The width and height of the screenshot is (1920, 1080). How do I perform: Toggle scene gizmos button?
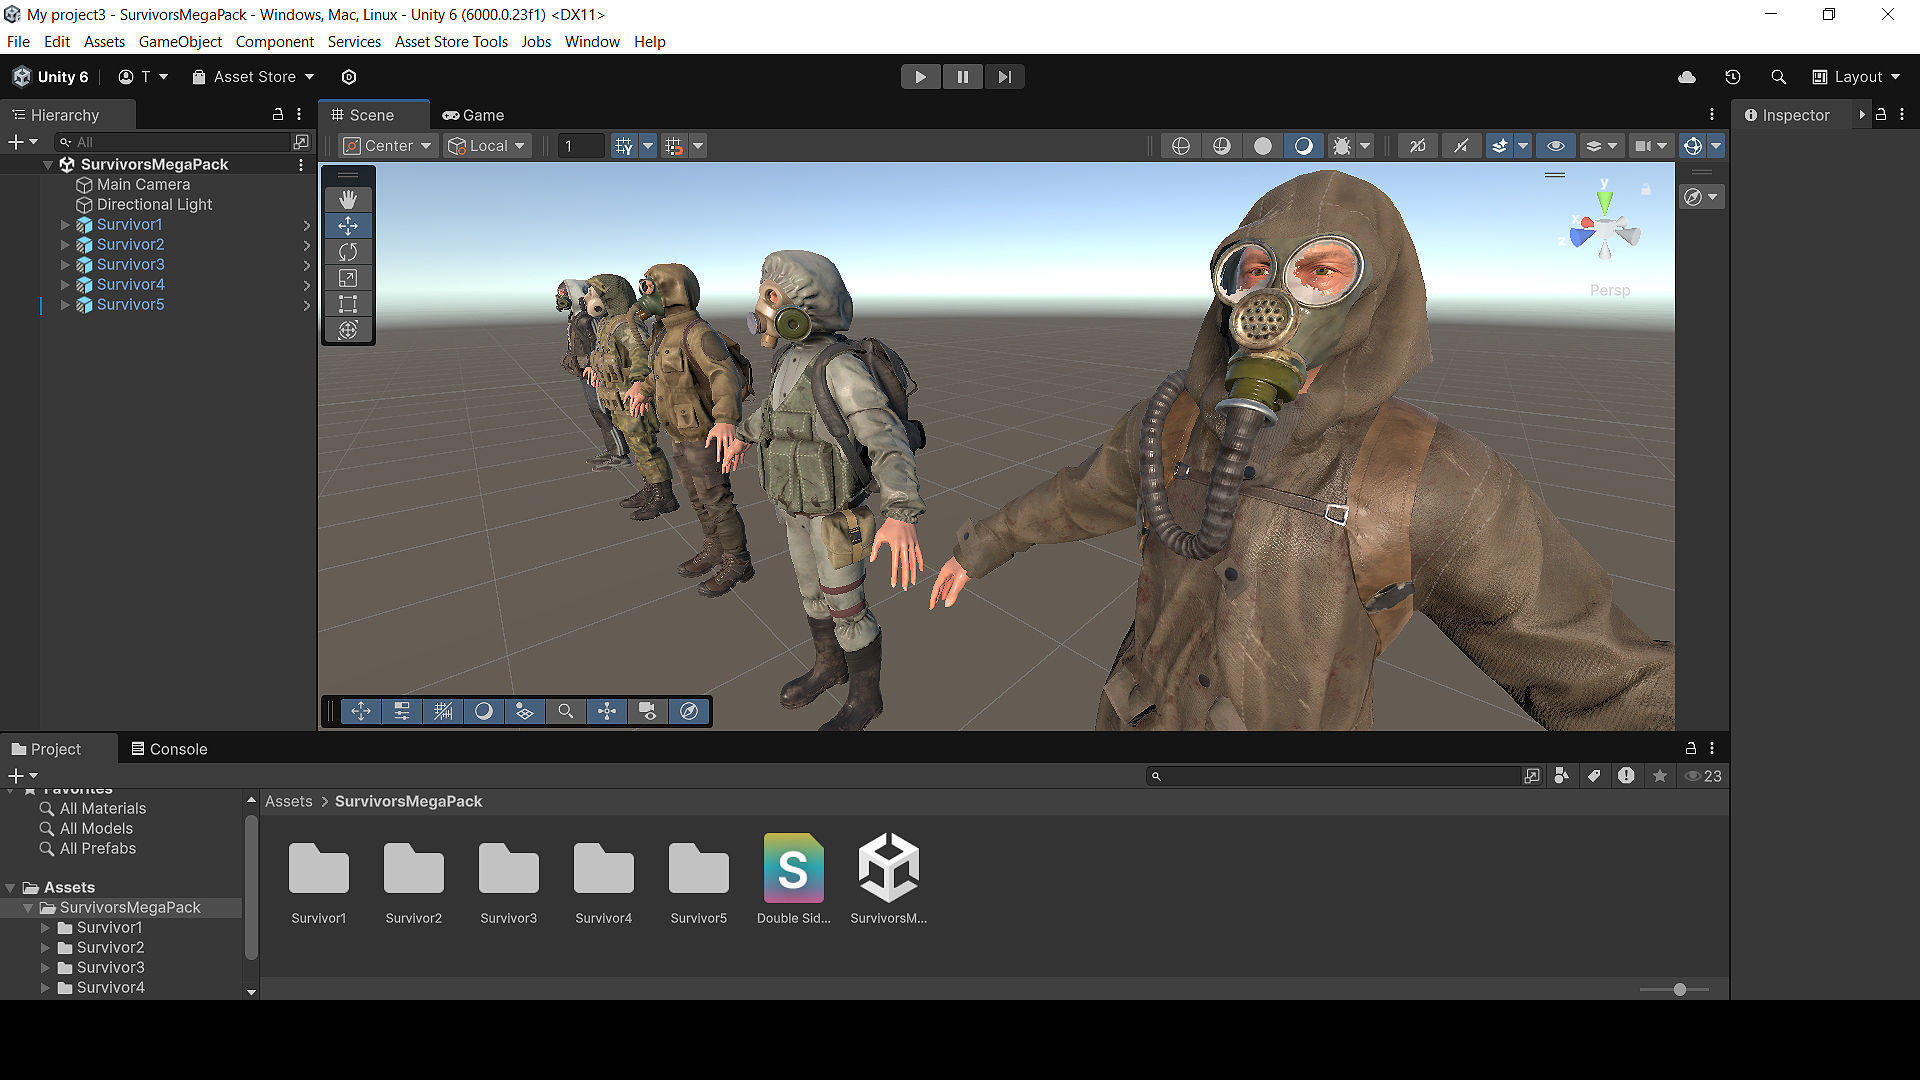(x=1692, y=146)
